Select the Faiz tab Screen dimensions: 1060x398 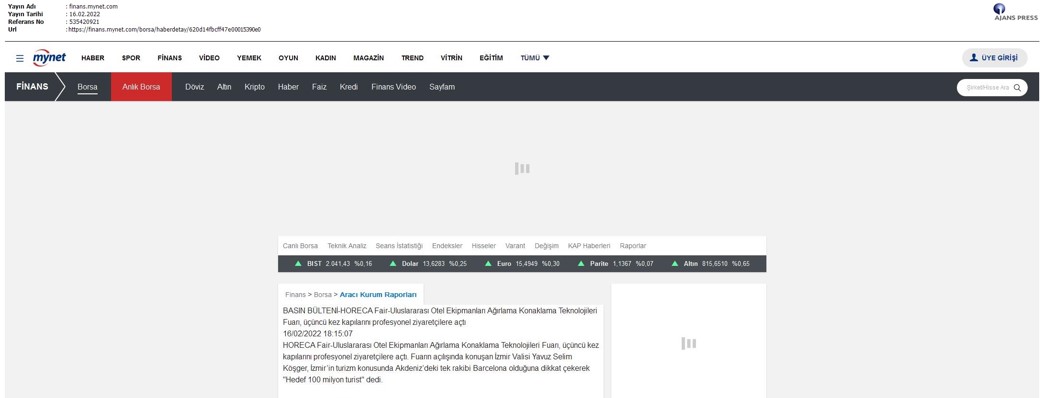[x=319, y=87]
